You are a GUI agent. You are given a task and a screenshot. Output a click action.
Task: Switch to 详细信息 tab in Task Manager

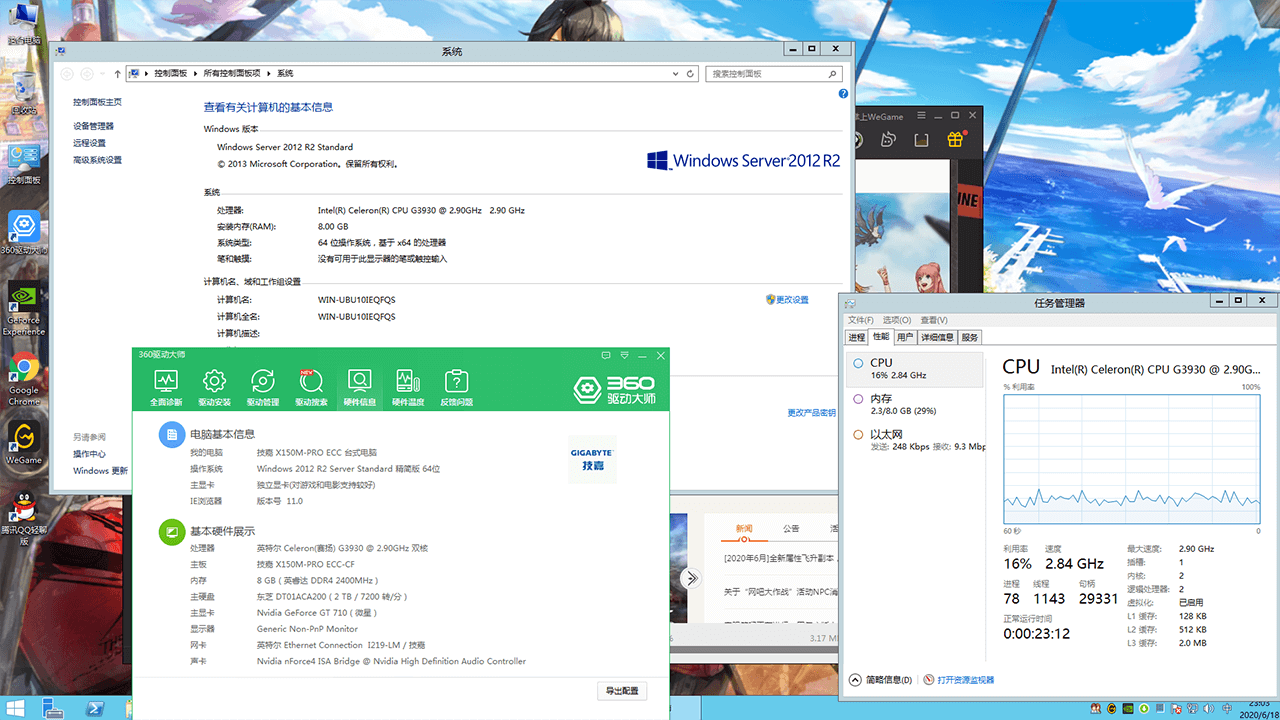click(x=937, y=337)
